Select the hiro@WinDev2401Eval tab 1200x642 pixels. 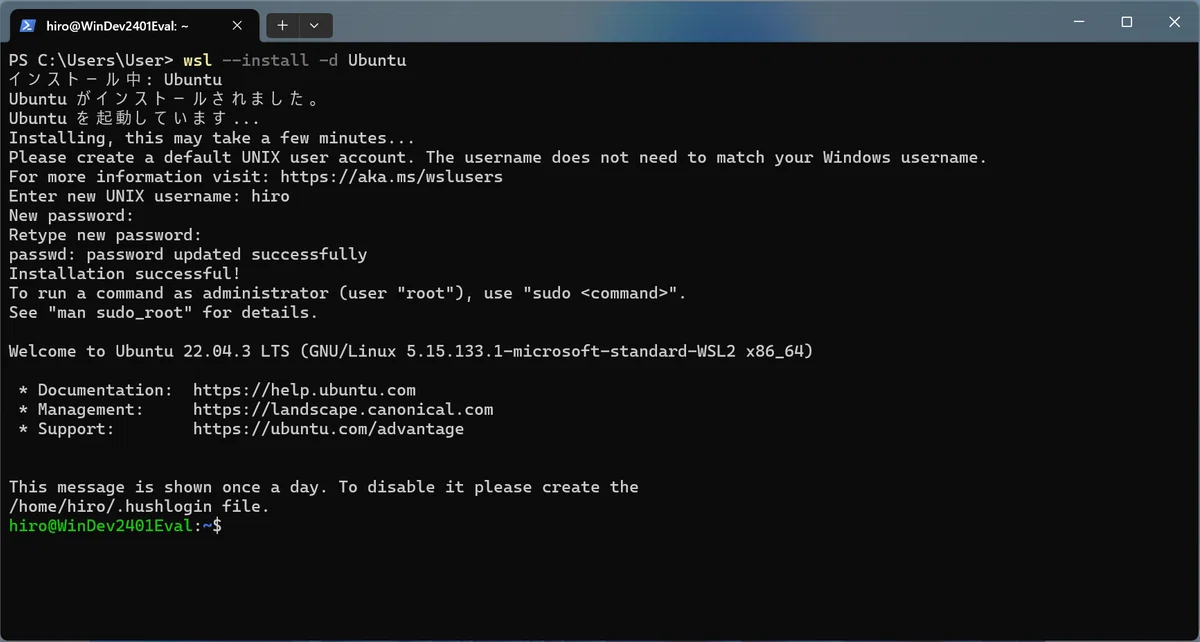click(x=134, y=24)
